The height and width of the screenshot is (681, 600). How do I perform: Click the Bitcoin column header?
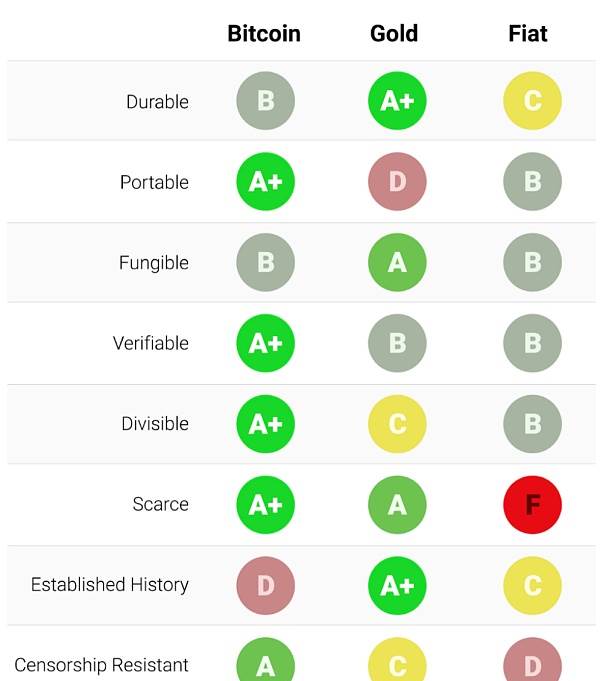coord(264,33)
